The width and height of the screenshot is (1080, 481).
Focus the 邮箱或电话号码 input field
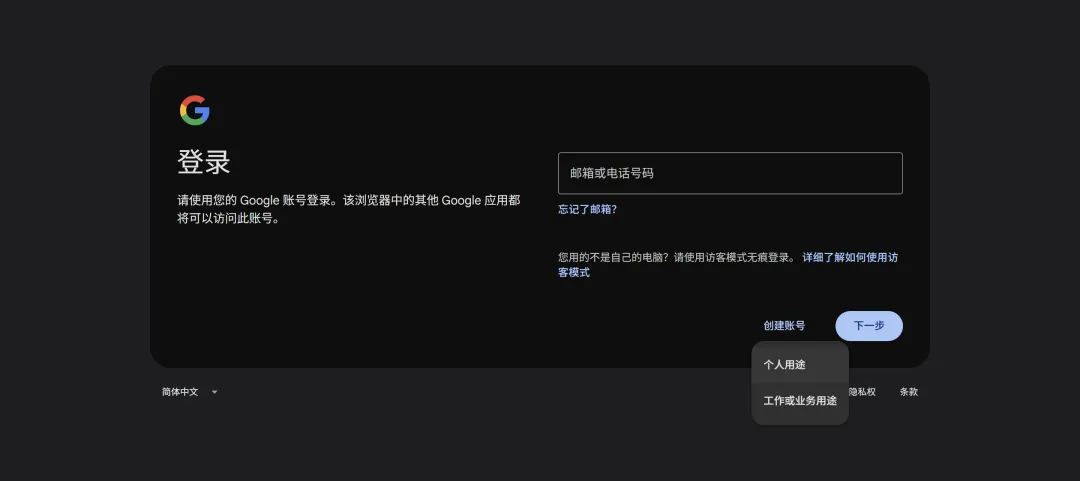coord(730,173)
